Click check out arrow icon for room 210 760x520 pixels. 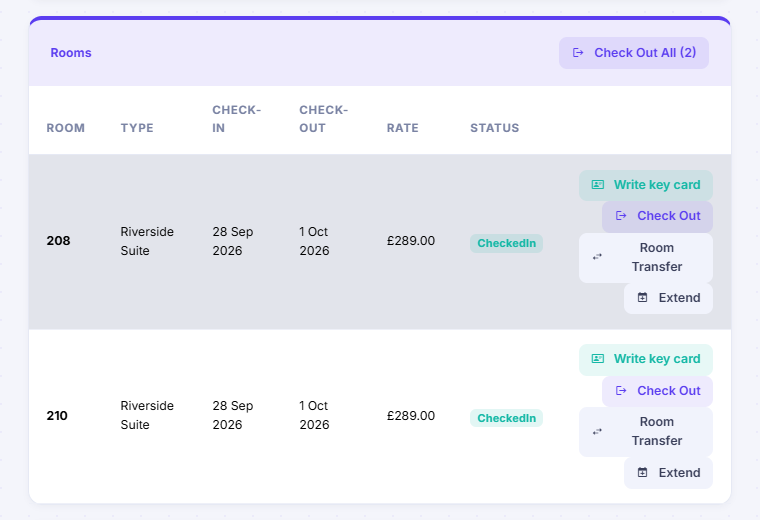pyautogui.click(x=621, y=391)
